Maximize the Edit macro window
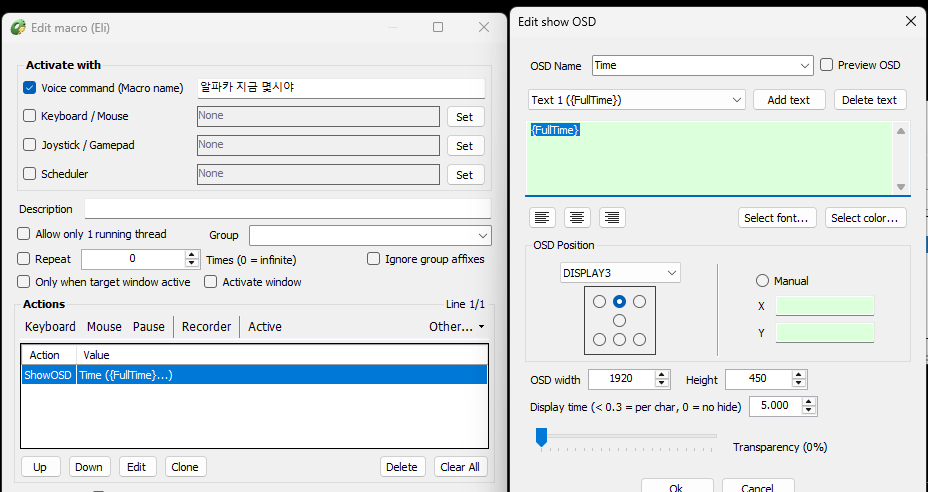 (x=438, y=27)
